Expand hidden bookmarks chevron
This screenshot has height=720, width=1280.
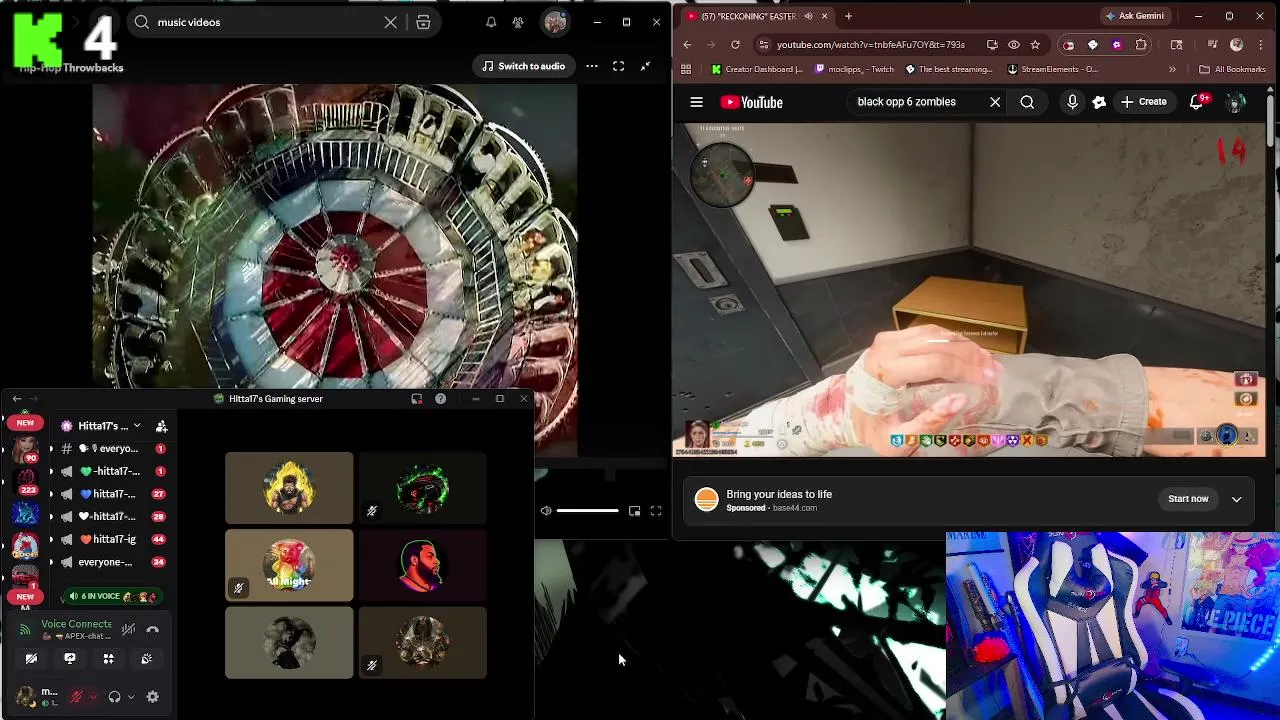pos(1172,70)
